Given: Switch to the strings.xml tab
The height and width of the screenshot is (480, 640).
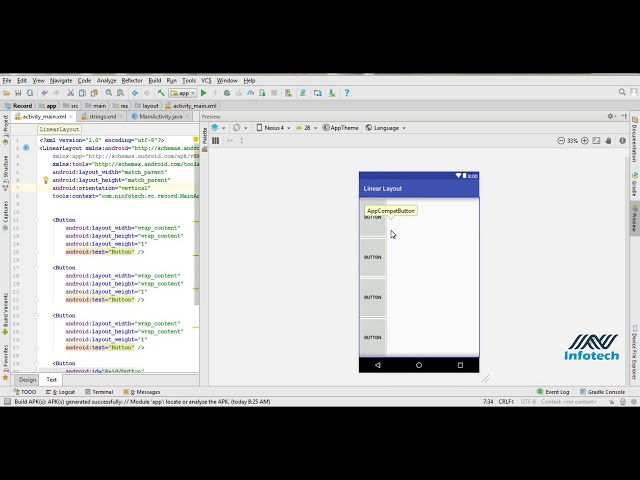Looking at the screenshot, I should pyautogui.click(x=102, y=116).
